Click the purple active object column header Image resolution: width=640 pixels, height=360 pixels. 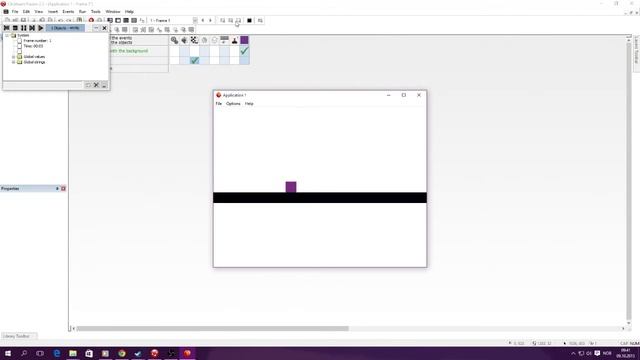(x=244, y=40)
